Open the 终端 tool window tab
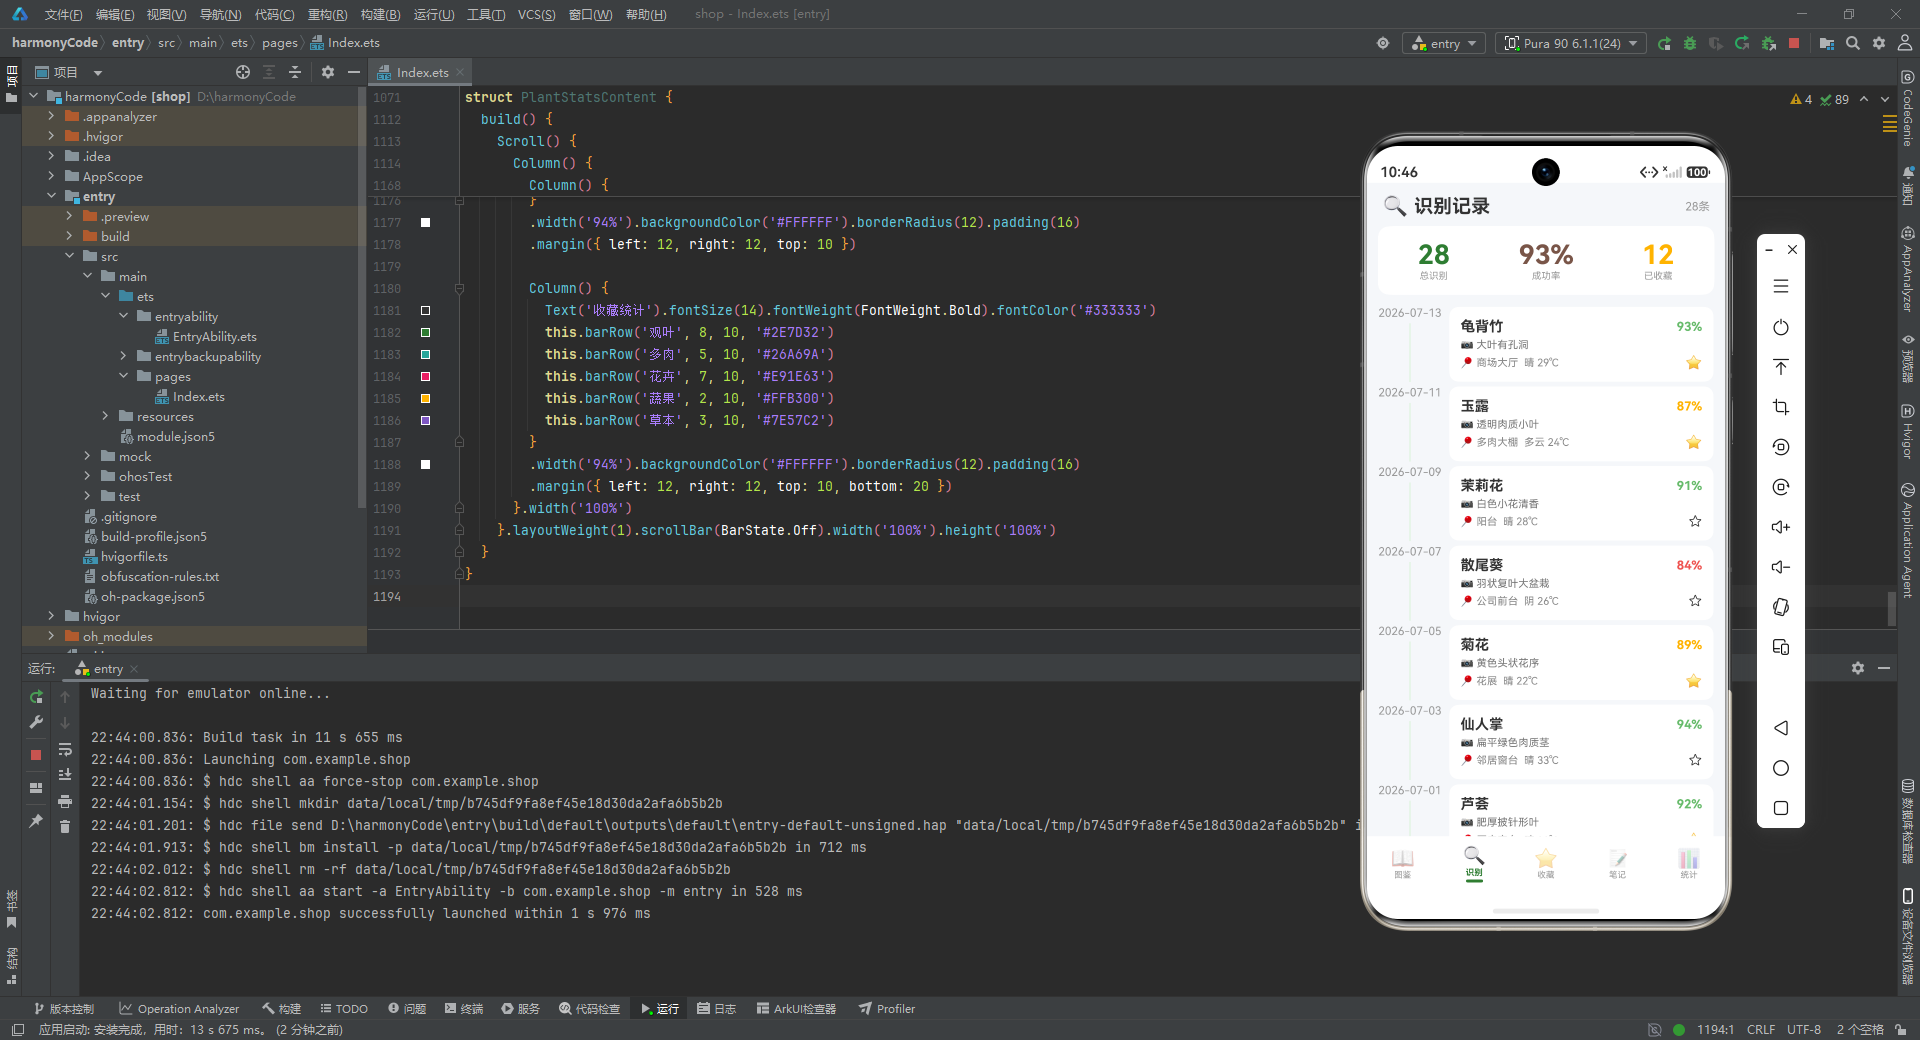Image resolution: width=1920 pixels, height=1040 pixels. 464,1009
